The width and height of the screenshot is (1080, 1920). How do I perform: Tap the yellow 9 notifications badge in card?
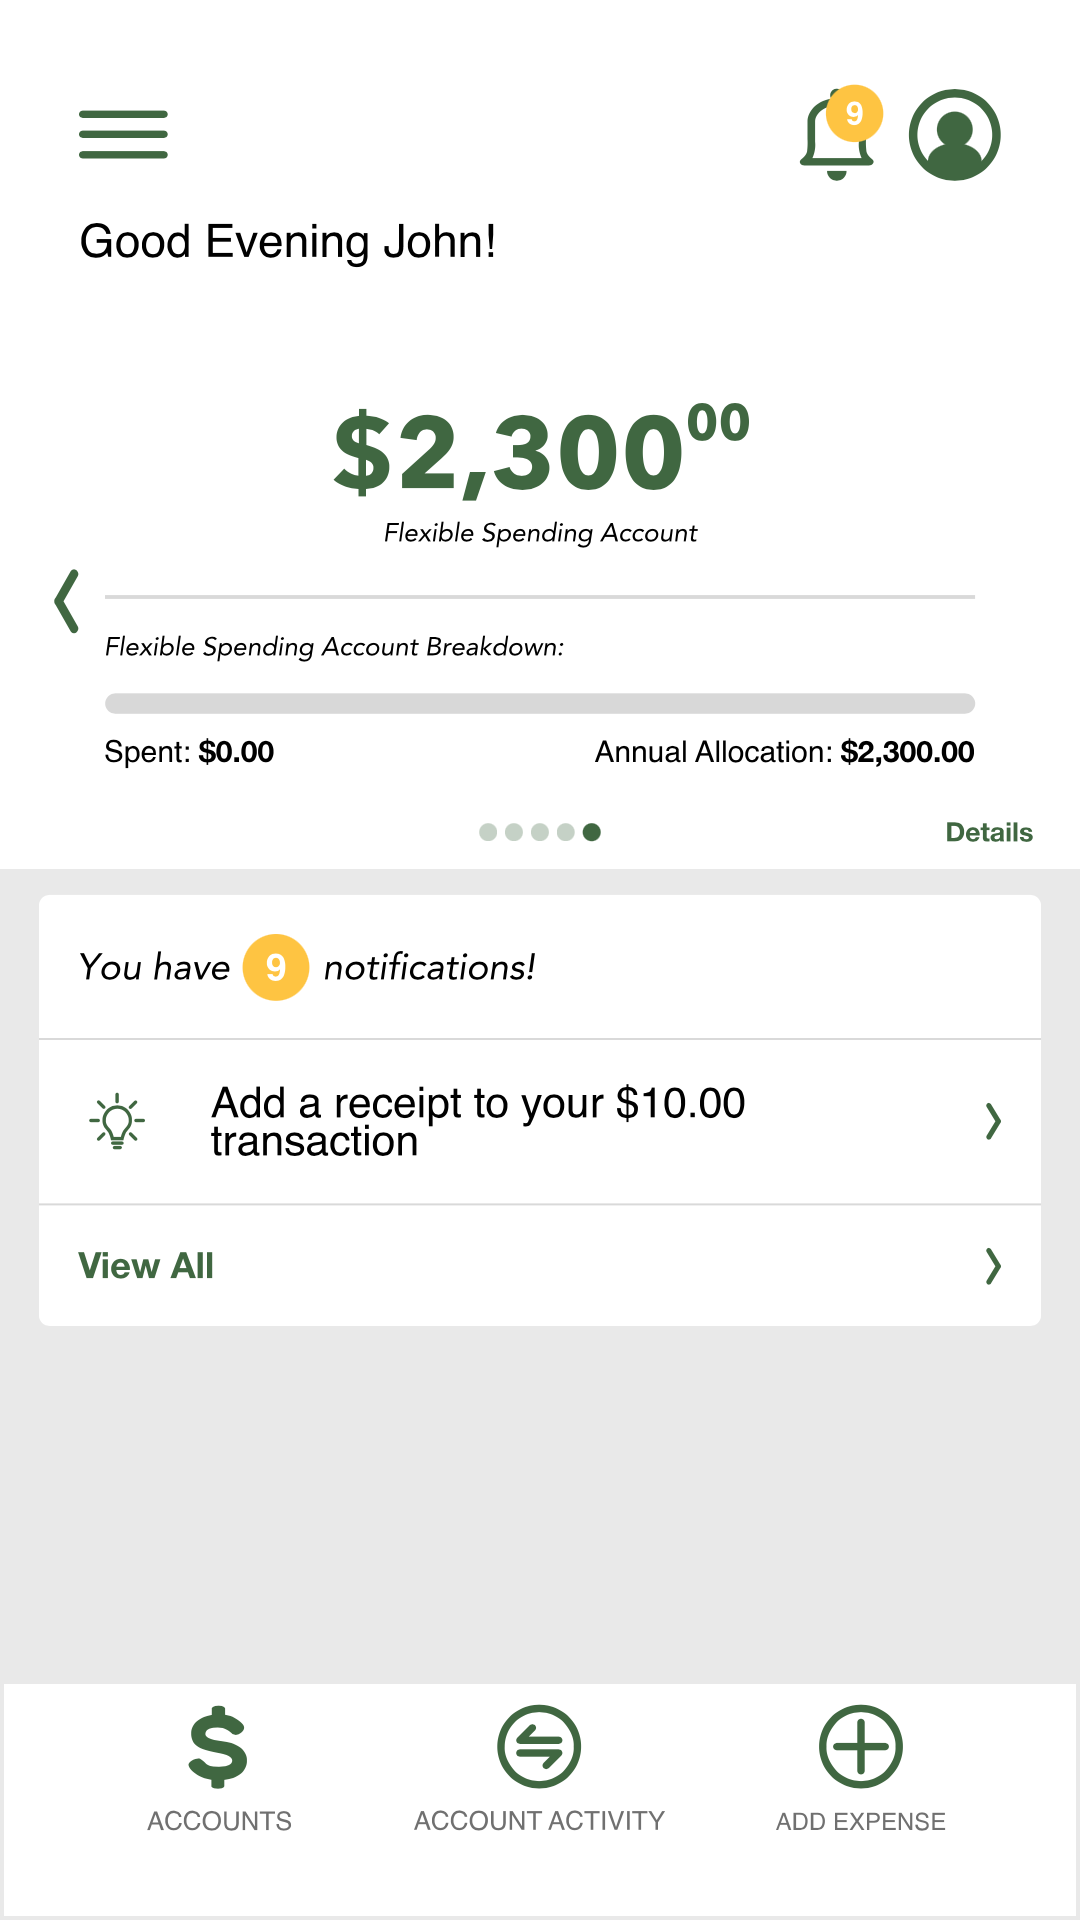tap(276, 967)
